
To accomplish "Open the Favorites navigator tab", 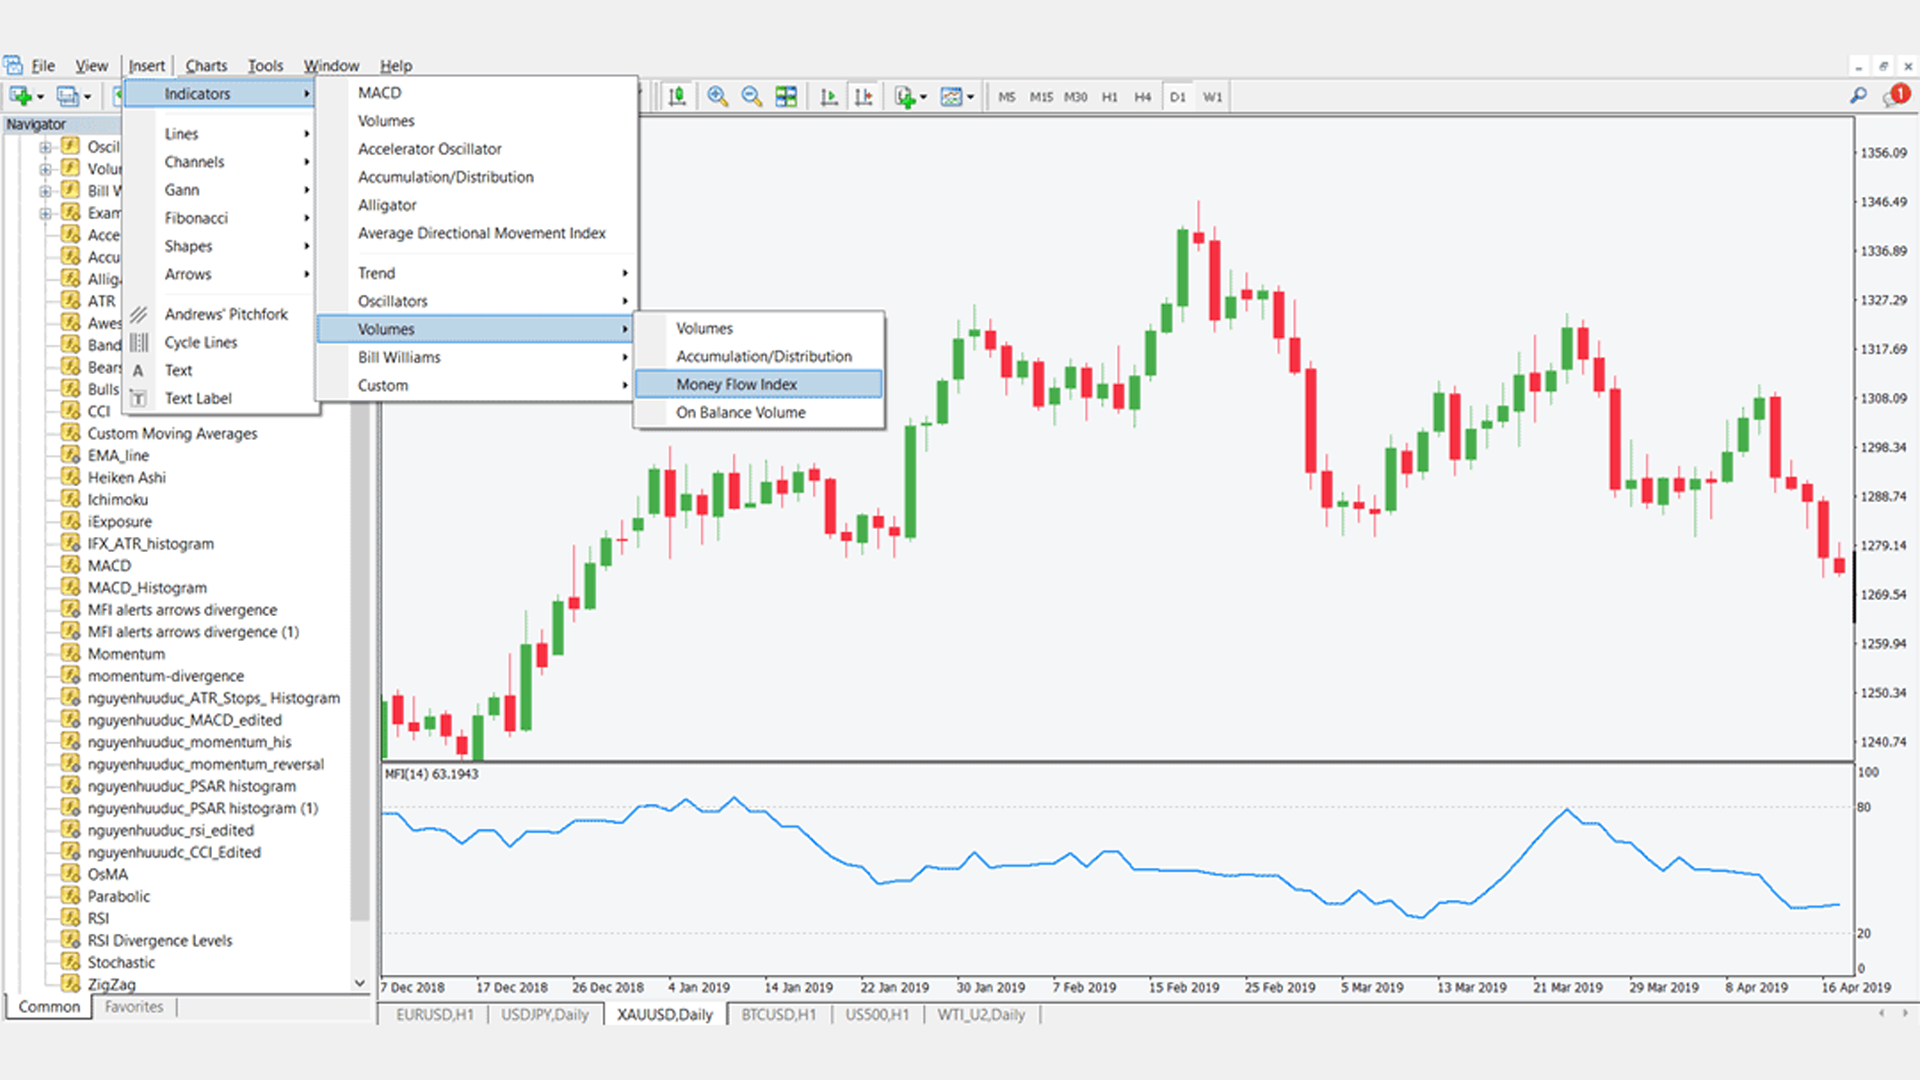I will click(x=133, y=1007).
